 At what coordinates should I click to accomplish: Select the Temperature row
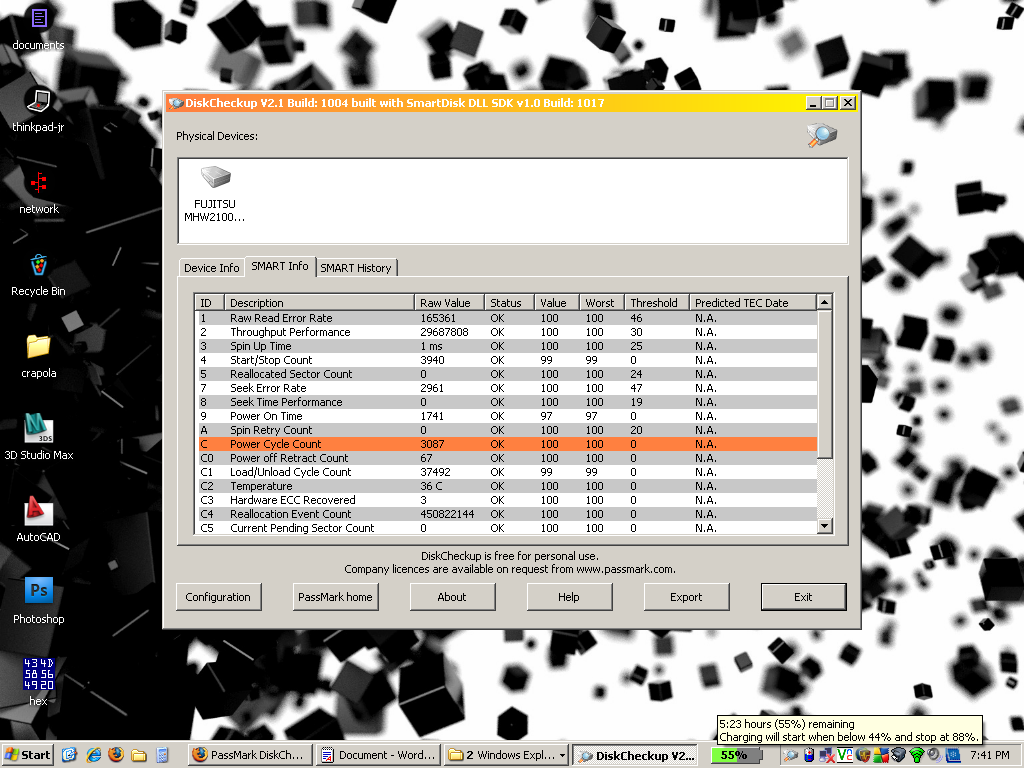(507, 486)
